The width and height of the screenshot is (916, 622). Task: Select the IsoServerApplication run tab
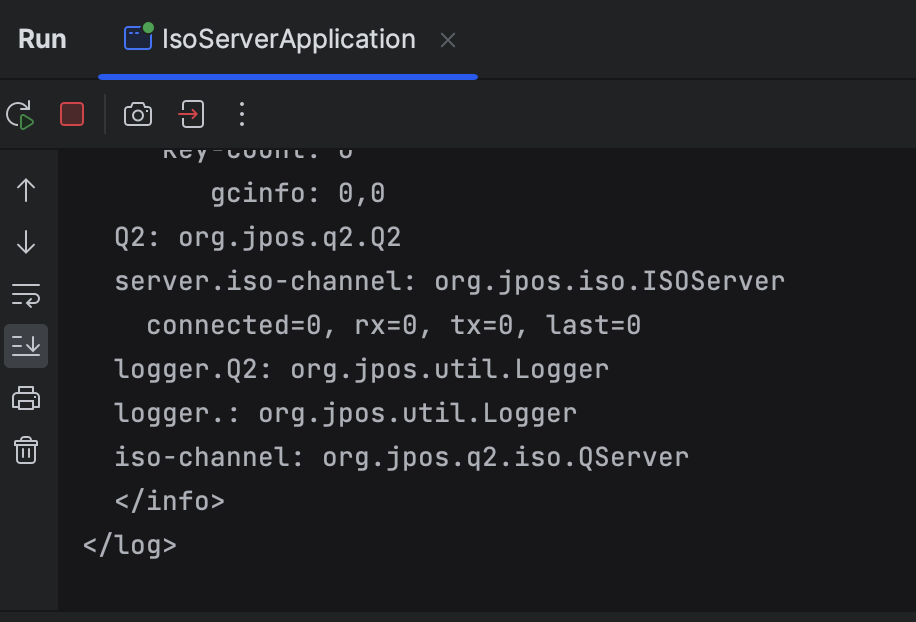click(287, 40)
